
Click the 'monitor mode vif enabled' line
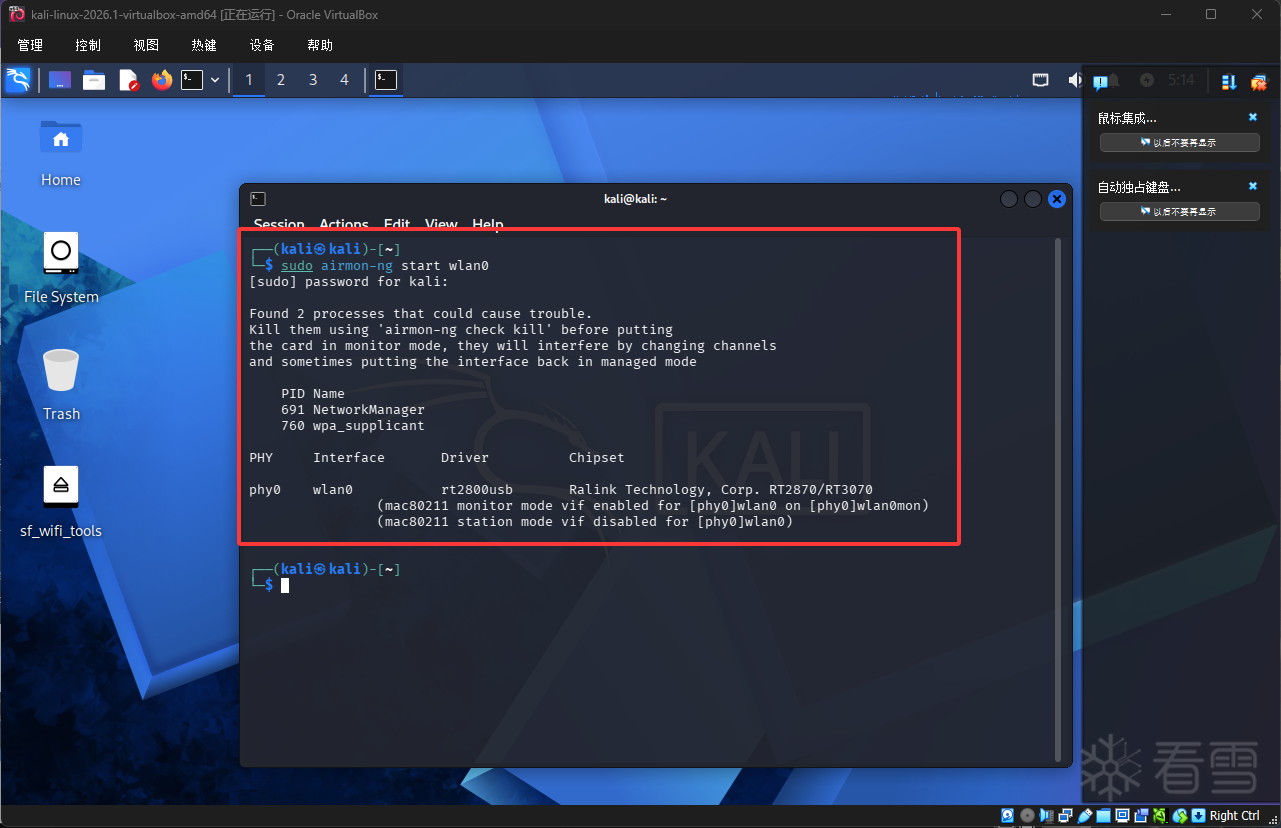(653, 506)
